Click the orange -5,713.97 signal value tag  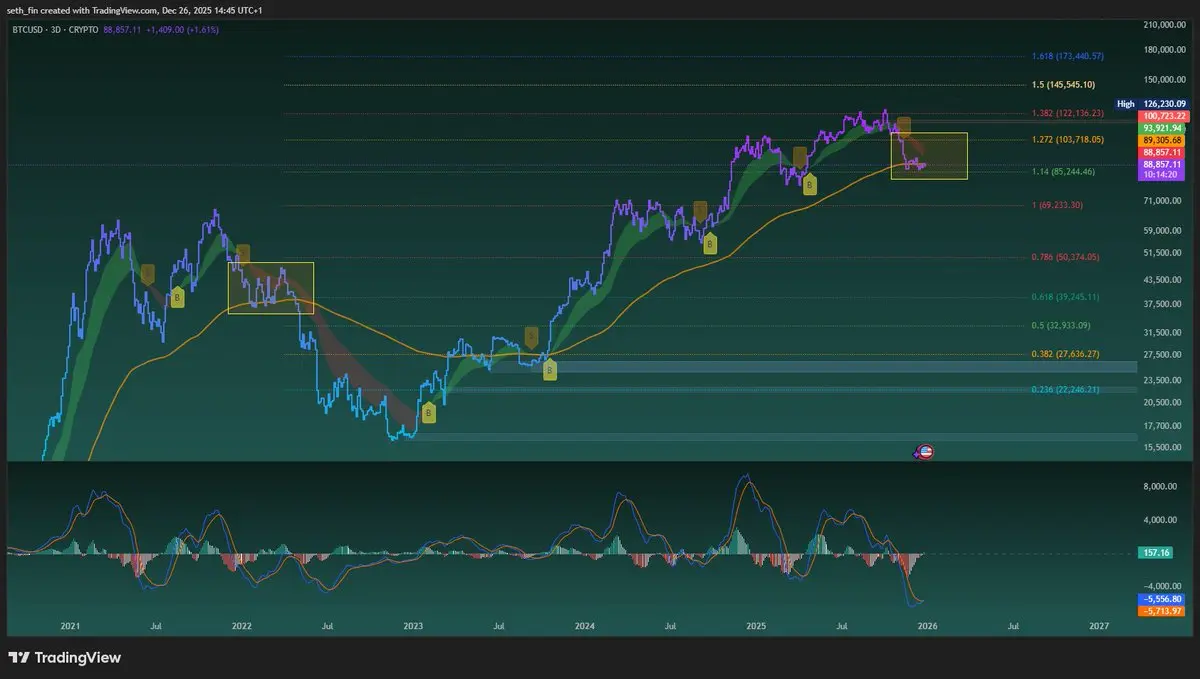point(1164,611)
